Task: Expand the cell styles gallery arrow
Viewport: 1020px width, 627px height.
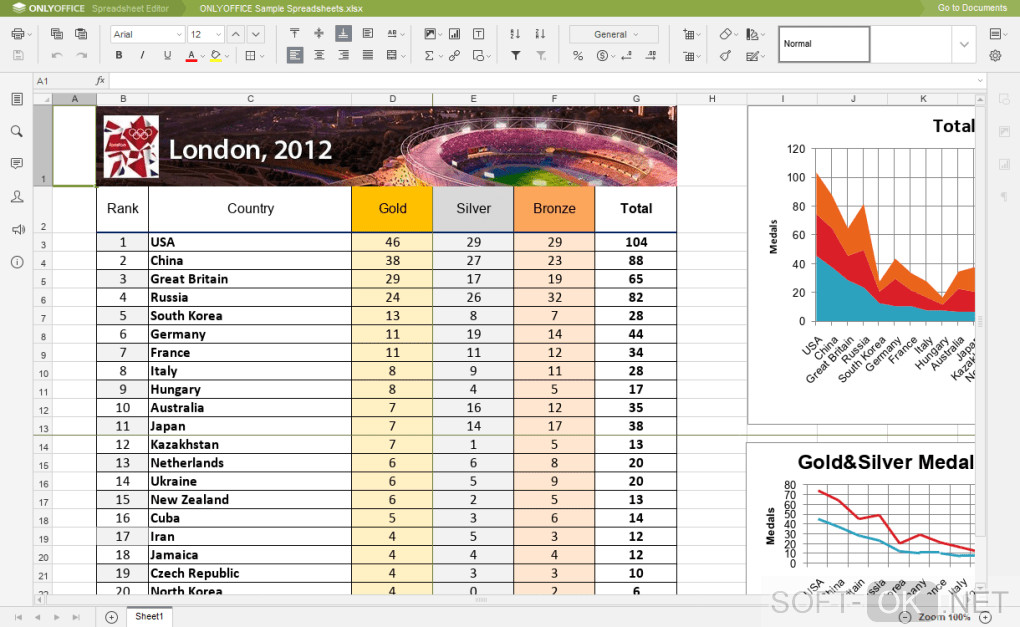Action: [x=964, y=44]
